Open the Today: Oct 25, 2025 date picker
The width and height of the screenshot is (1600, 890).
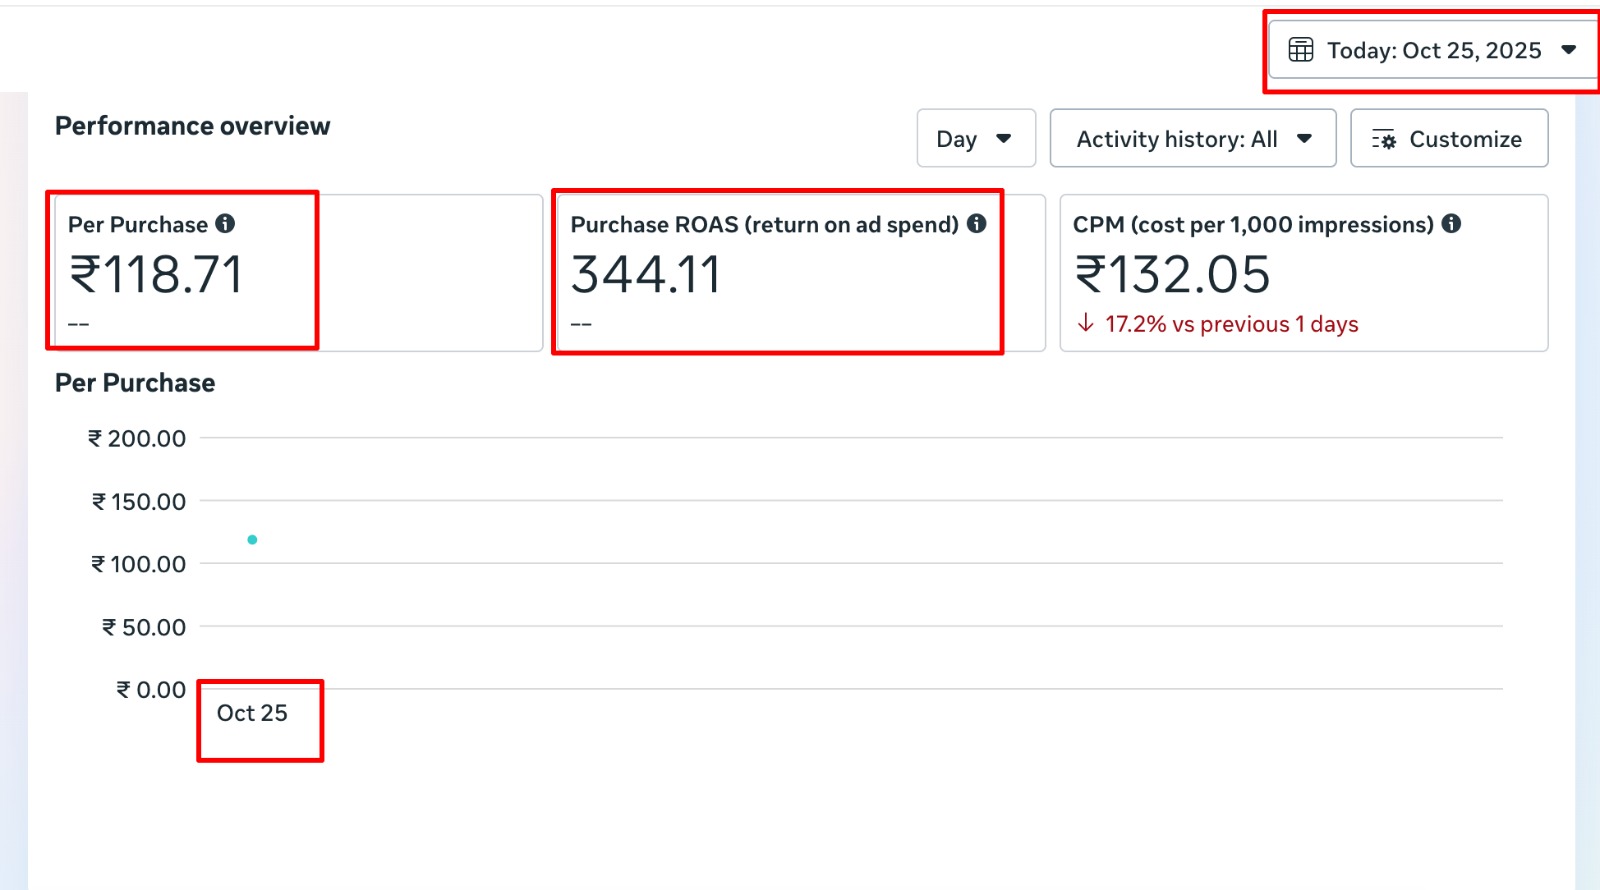[1432, 50]
